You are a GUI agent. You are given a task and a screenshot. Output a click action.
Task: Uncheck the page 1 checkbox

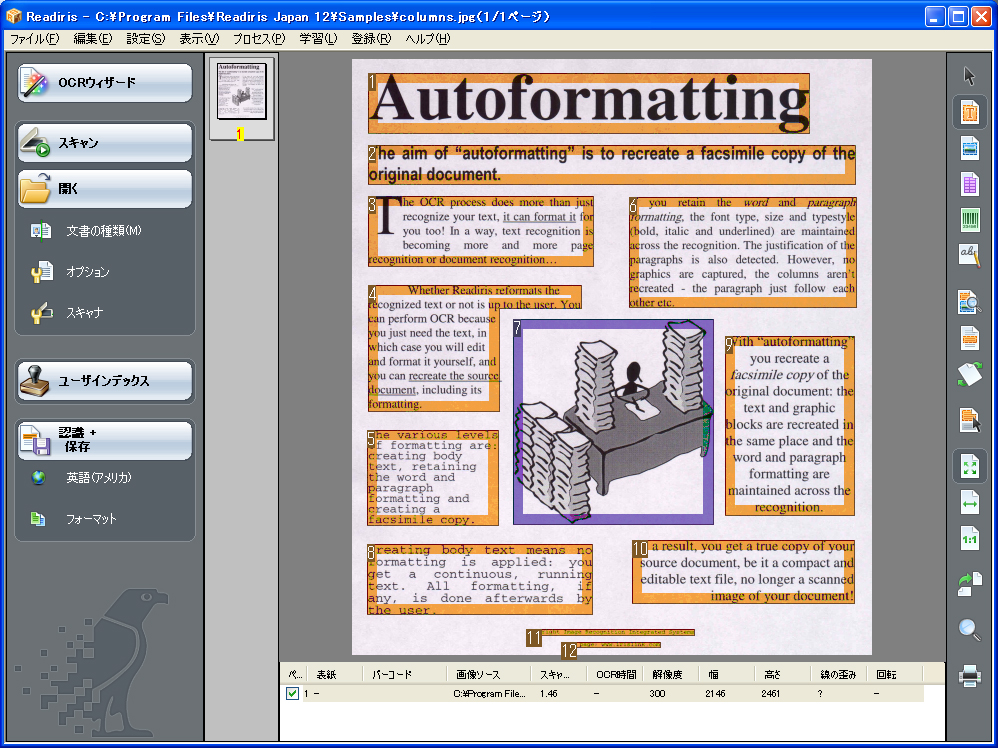(292, 693)
